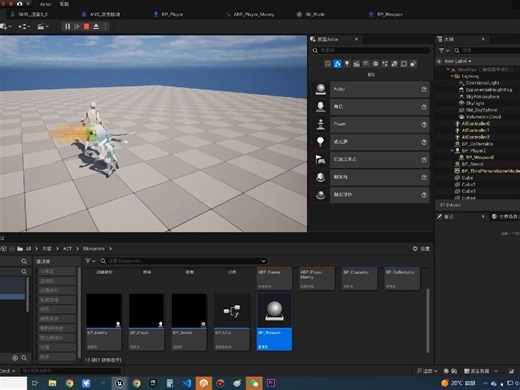
Task: Close the Place Actors panel tab
Action: point(356,39)
